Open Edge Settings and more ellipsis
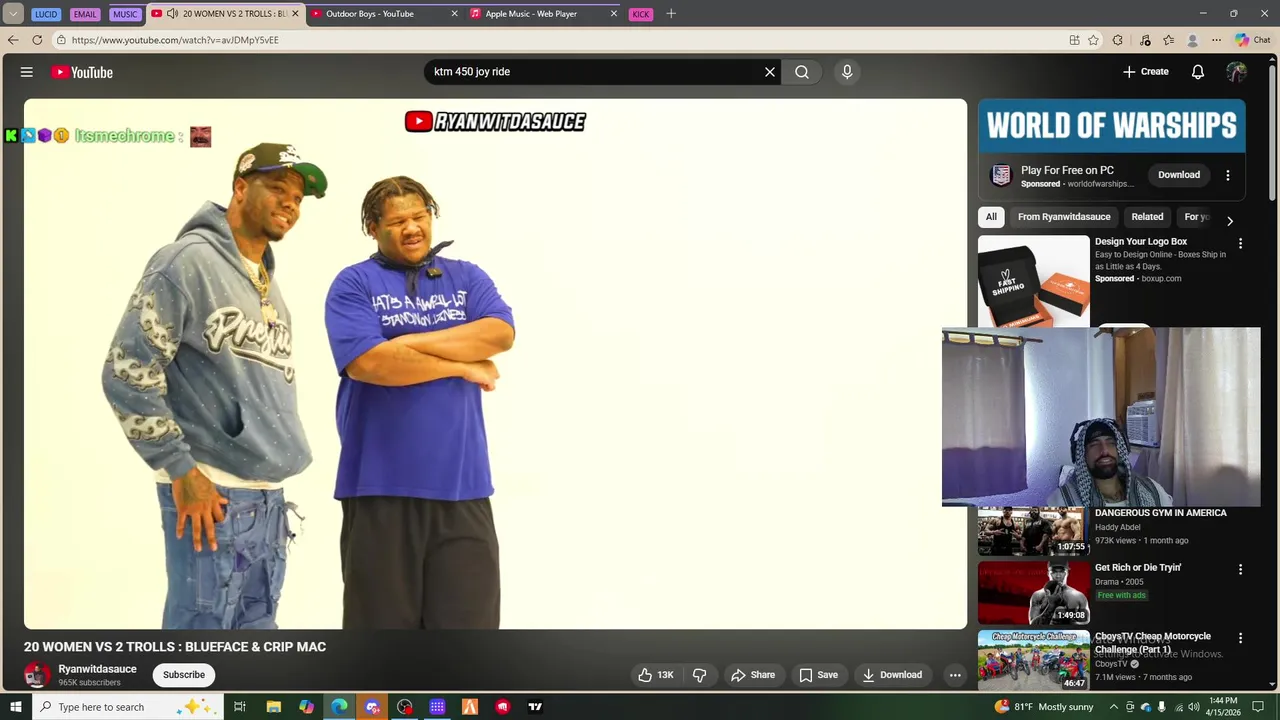 point(1216,40)
